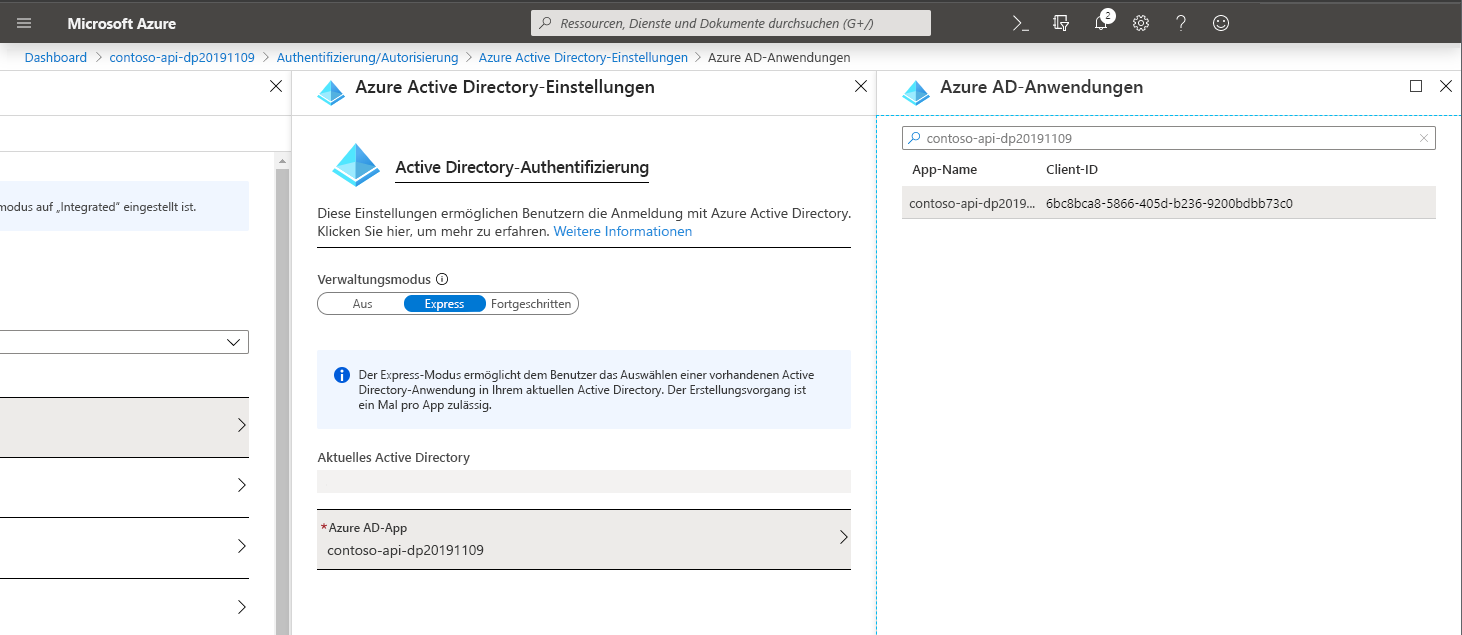Enable the Express management mode
The height and width of the screenshot is (635, 1462).
click(x=444, y=303)
